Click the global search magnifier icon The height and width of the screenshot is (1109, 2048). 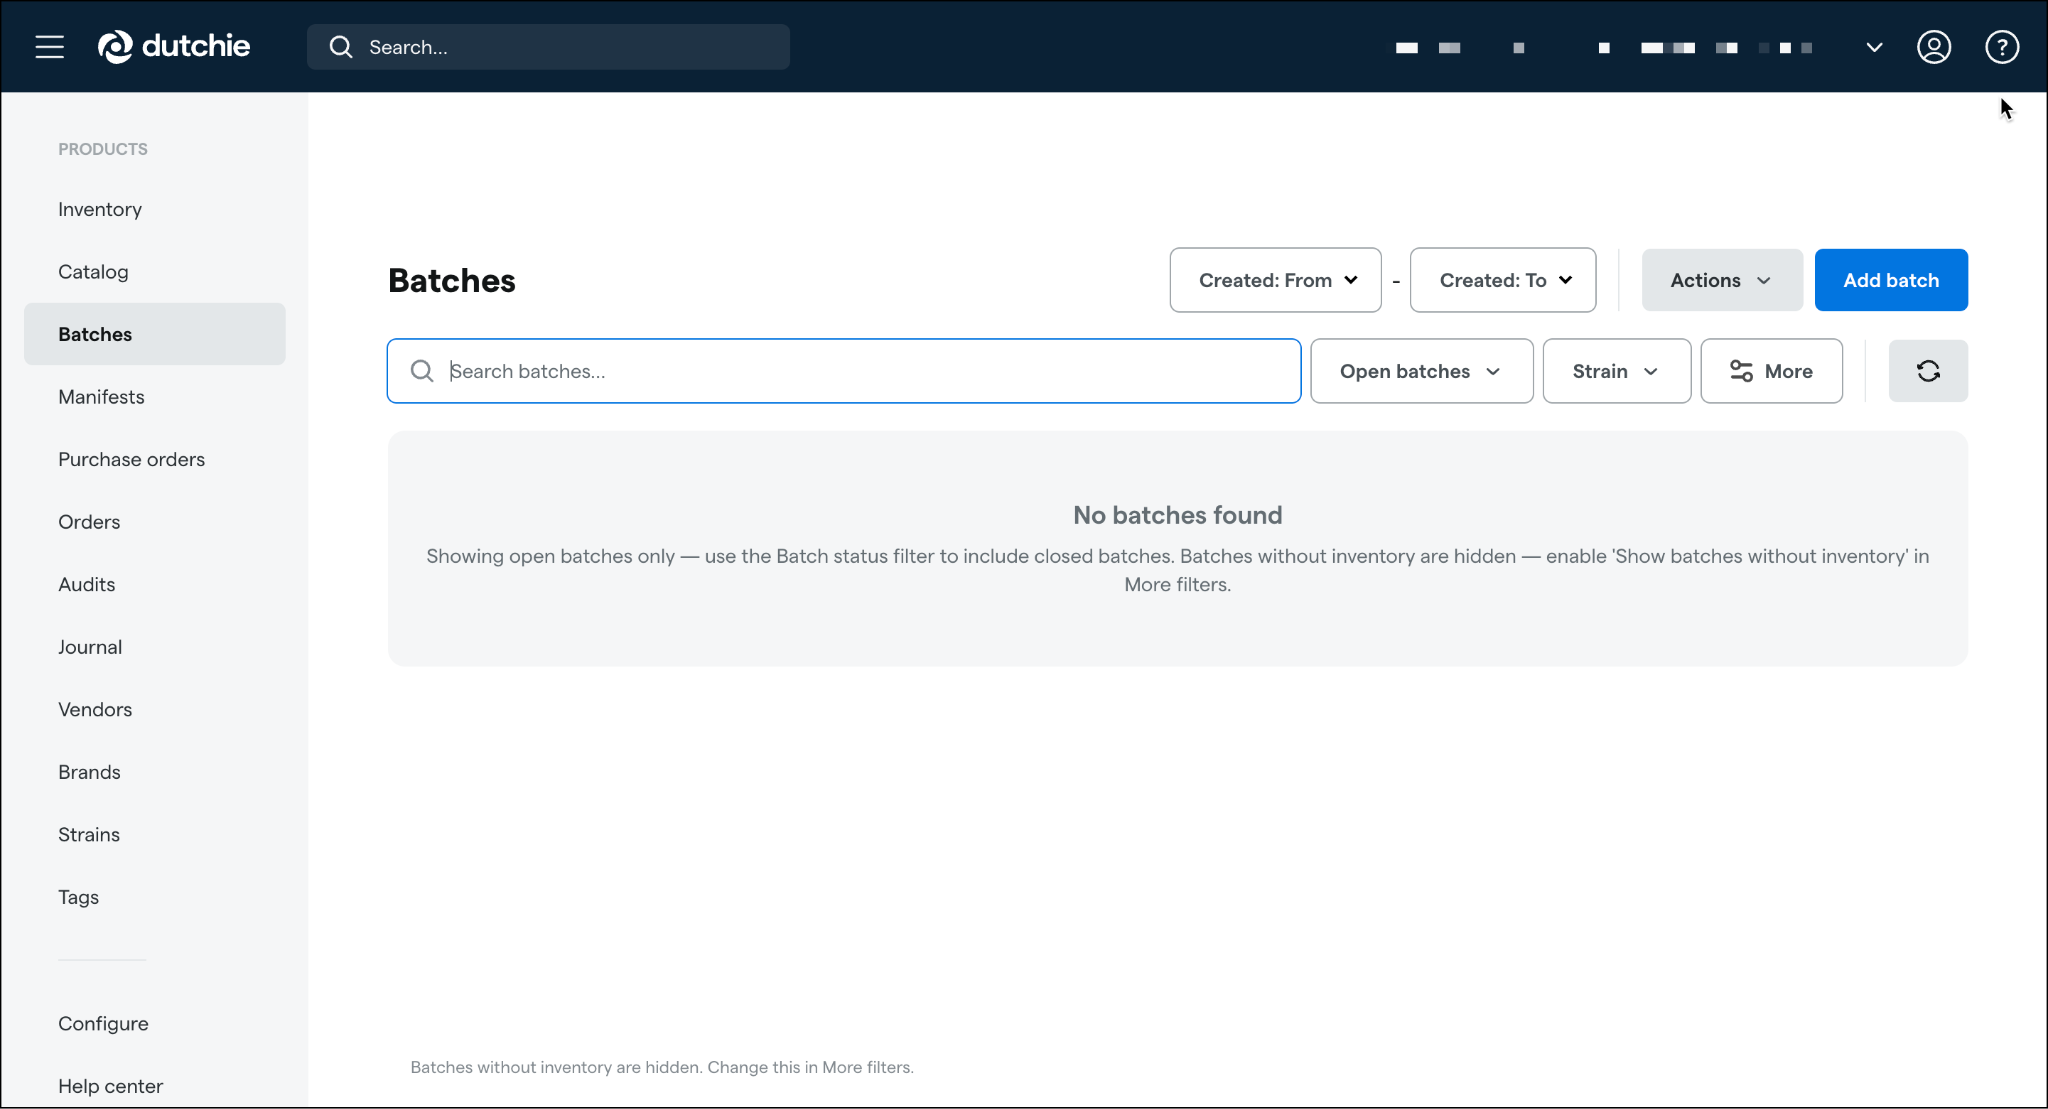coord(341,47)
